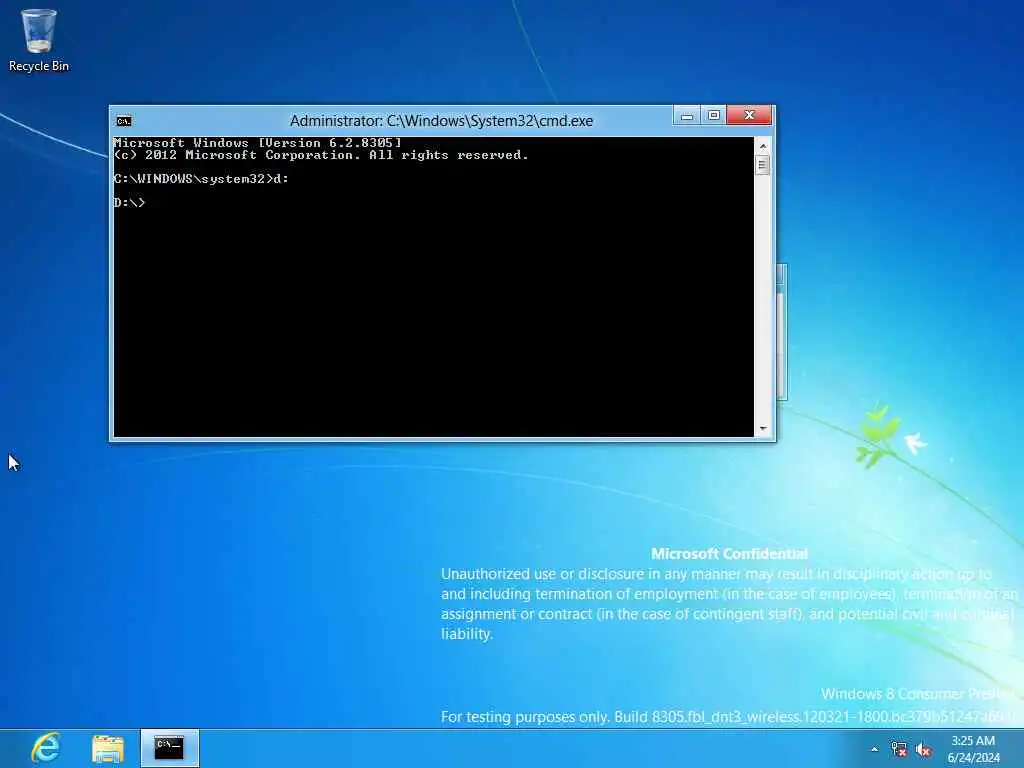Close the Command Prompt window

(x=750, y=116)
